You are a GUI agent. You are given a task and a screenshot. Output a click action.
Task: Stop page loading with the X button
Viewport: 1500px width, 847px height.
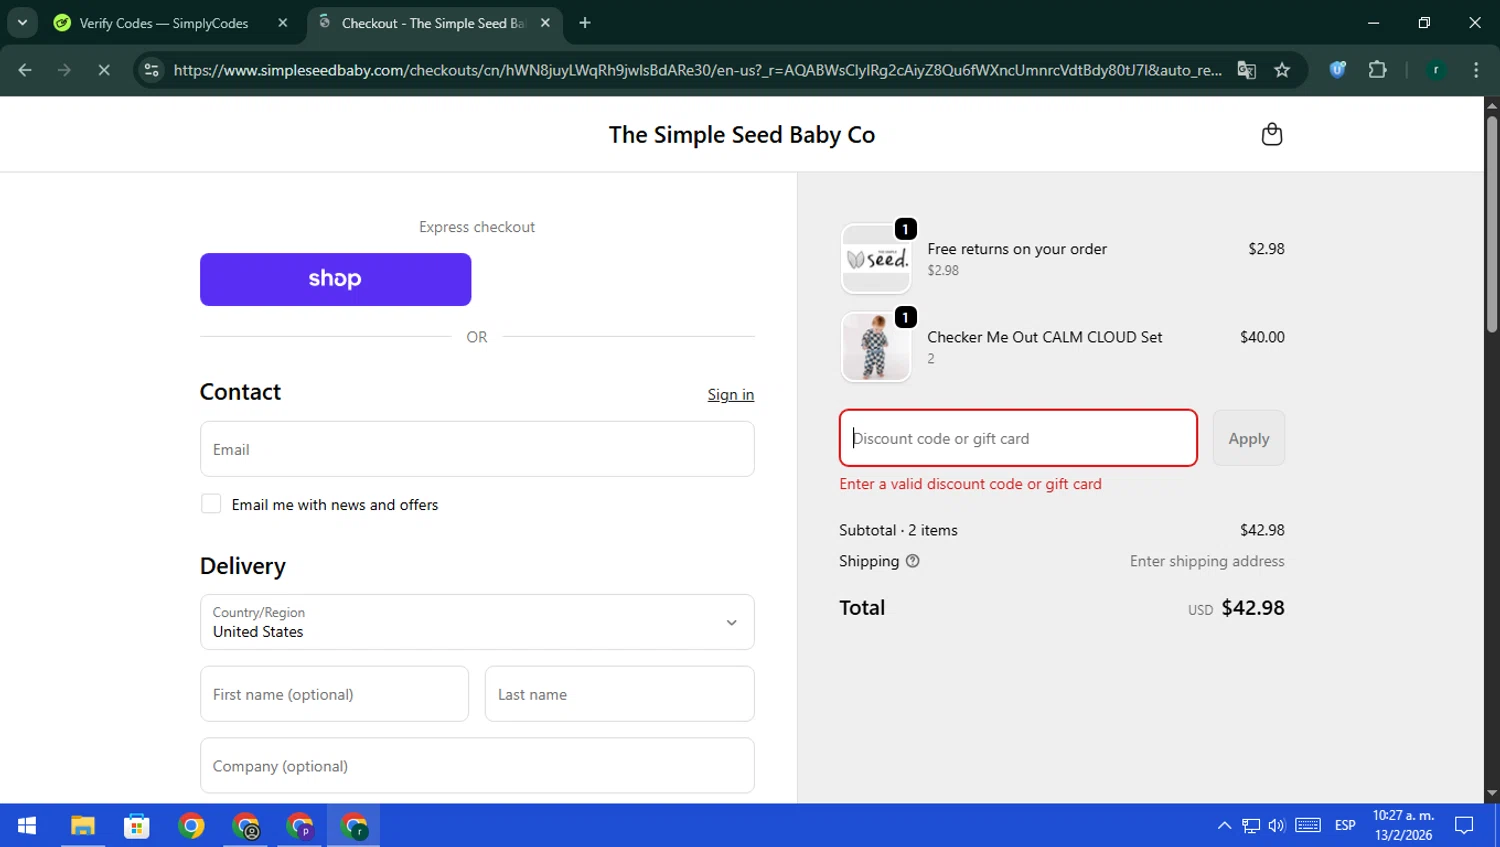pyautogui.click(x=103, y=70)
